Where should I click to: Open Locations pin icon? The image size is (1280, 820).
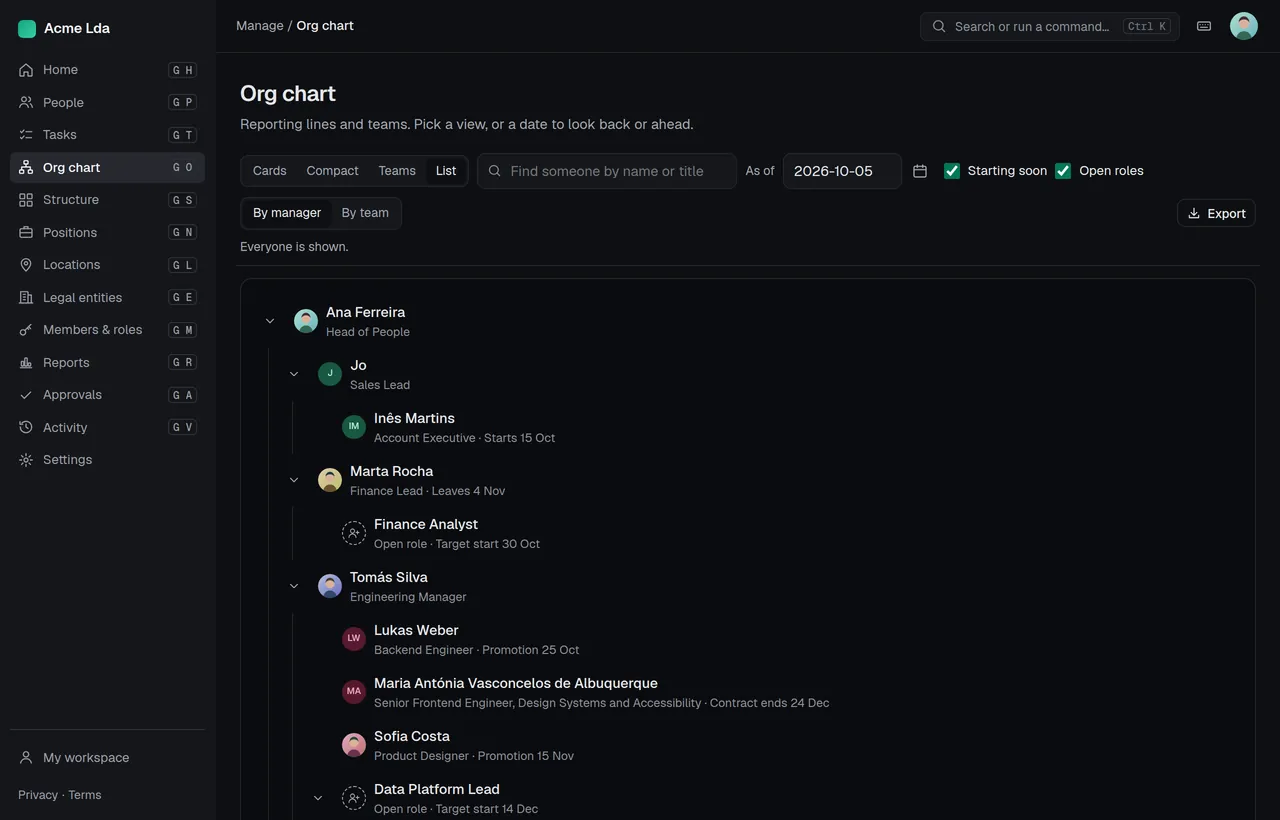tap(26, 265)
